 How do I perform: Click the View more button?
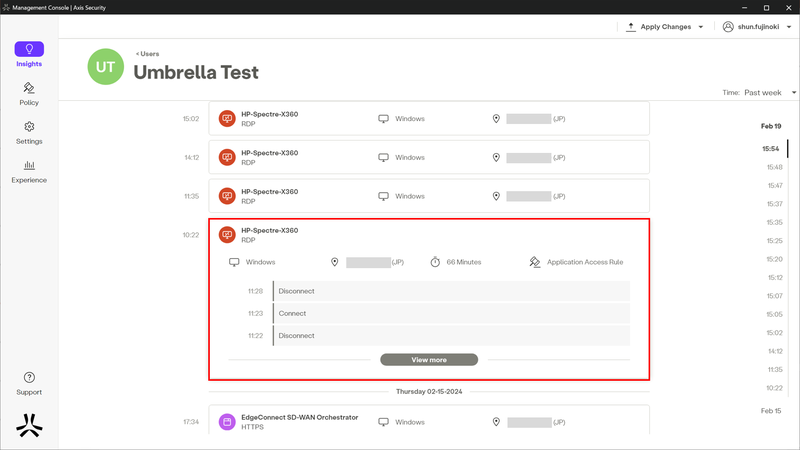(429, 360)
